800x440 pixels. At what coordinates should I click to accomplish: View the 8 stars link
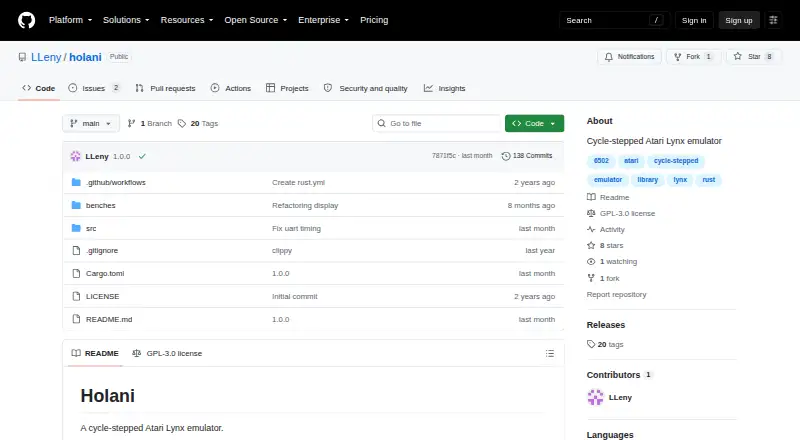click(605, 246)
